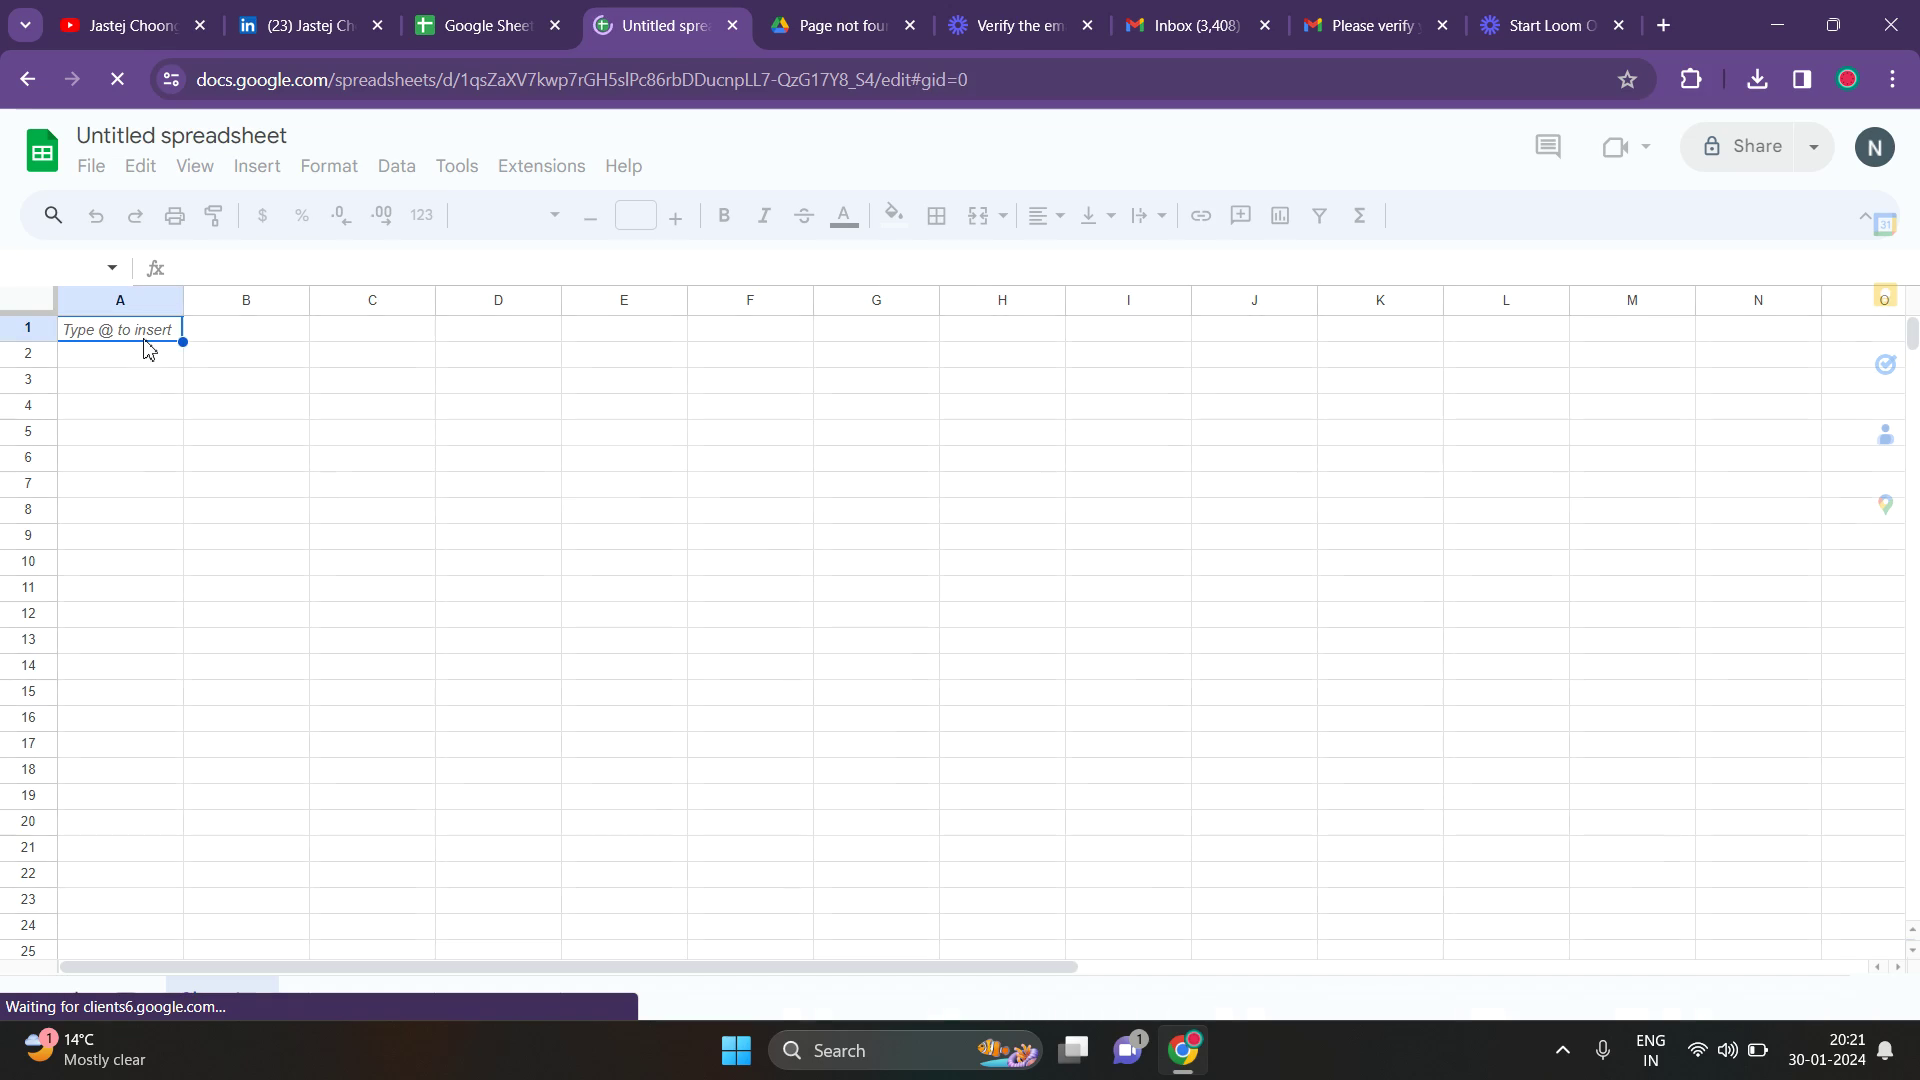The image size is (1920, 1080).
Task: Toggle bold formatting
Action: coord(724,216)
